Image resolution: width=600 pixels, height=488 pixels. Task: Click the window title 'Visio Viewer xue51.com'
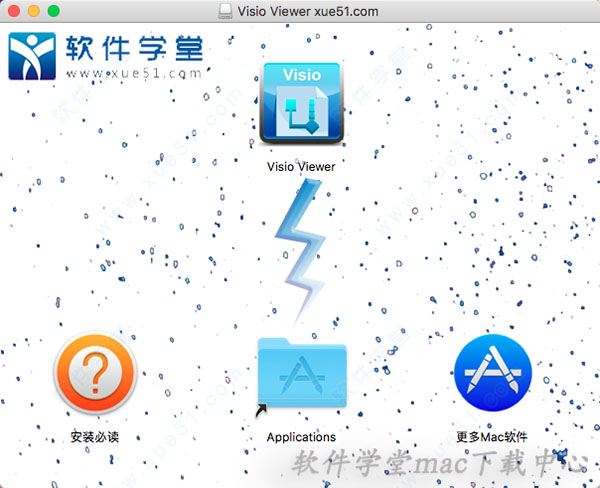tap(308, 11)
